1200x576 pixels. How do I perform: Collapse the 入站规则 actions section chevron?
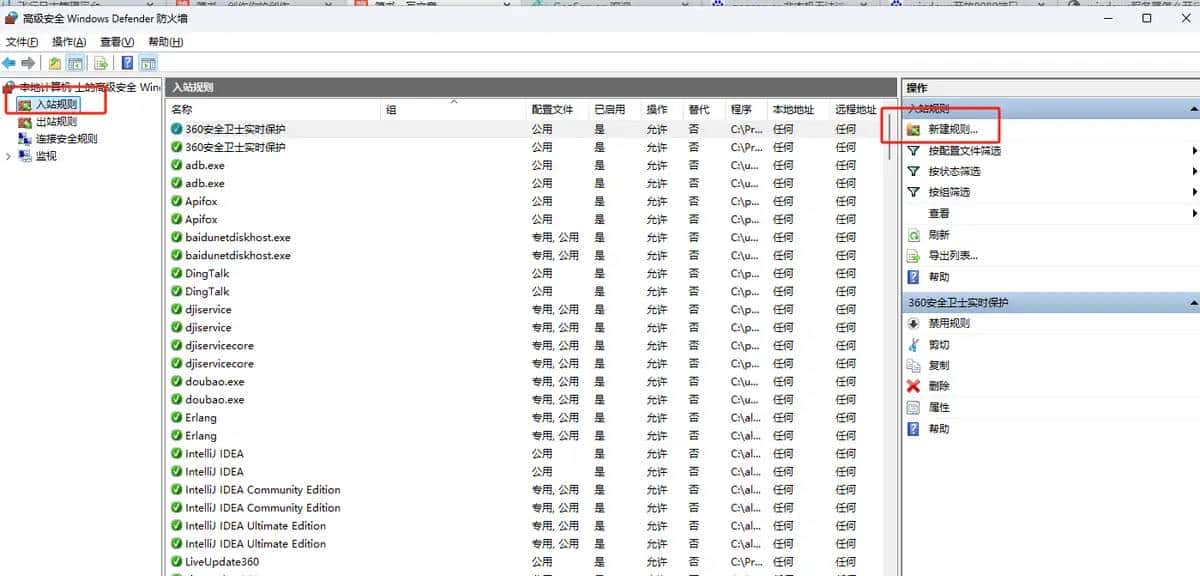point(1193,108)
